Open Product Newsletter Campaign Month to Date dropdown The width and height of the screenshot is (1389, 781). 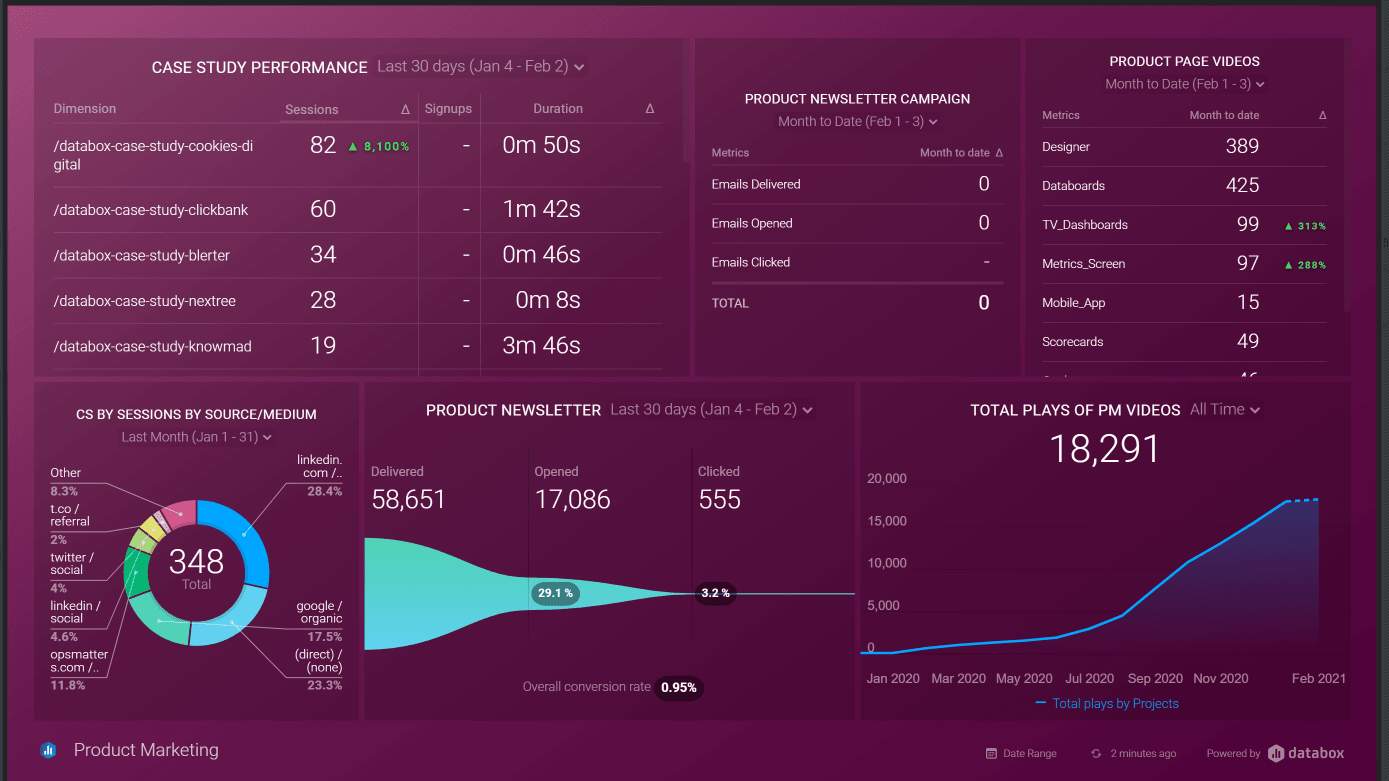pos(858,122)
